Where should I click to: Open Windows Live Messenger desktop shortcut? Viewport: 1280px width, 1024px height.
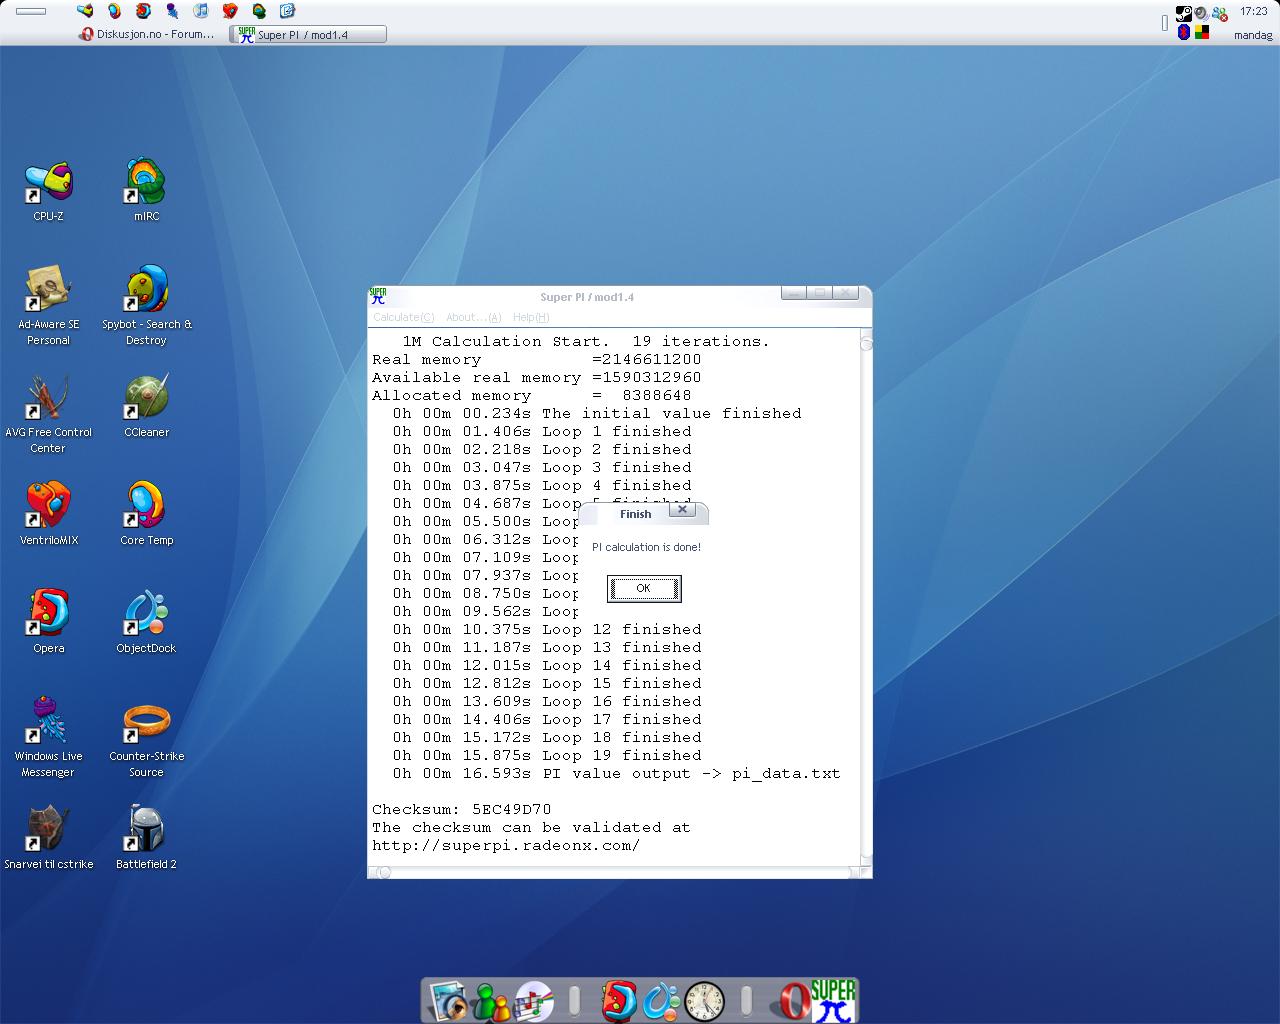click(x=48, y=738)
